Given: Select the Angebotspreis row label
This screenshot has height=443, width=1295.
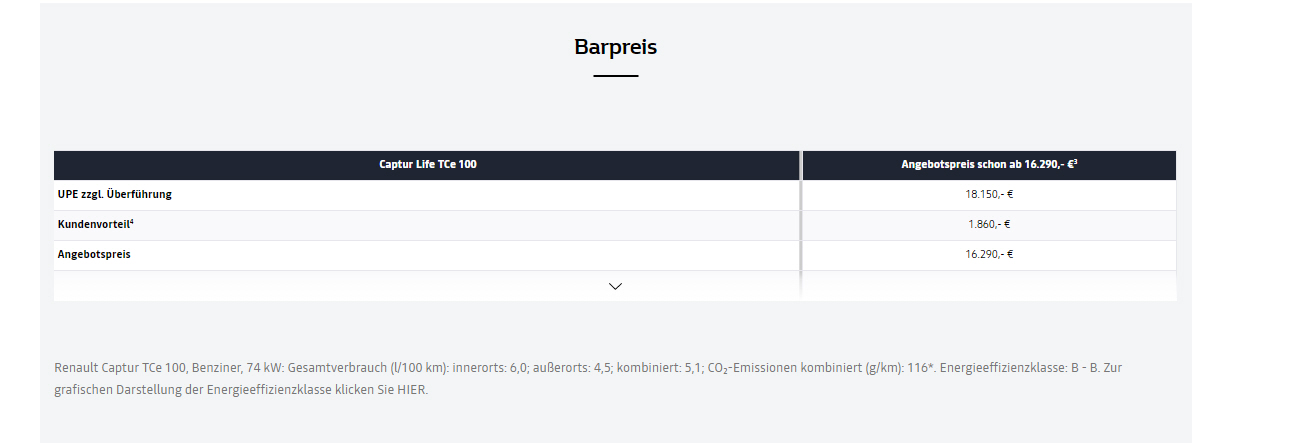Looking at the screenshot, I should (94, 254).
